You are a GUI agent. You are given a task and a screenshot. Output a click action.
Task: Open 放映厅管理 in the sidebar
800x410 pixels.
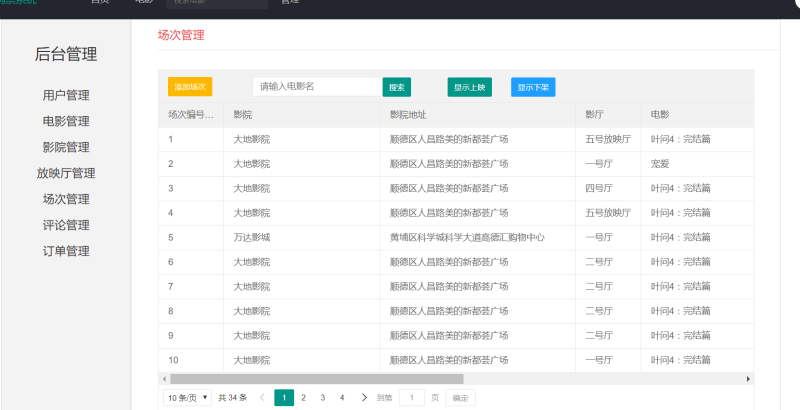(66, 173)
